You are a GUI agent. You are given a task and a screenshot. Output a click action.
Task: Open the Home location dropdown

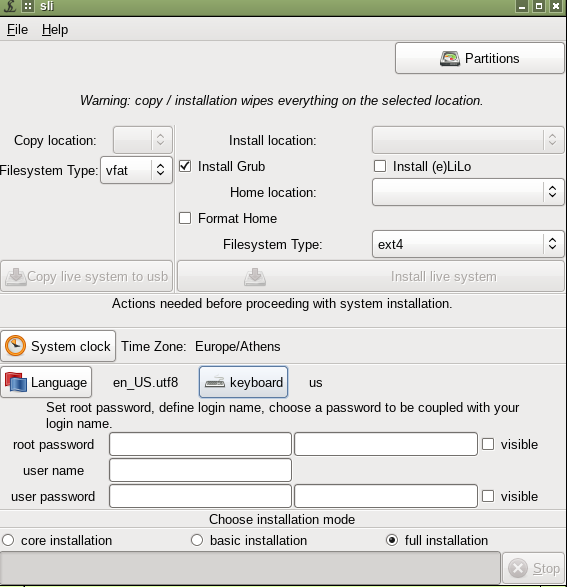click(468, 192)
